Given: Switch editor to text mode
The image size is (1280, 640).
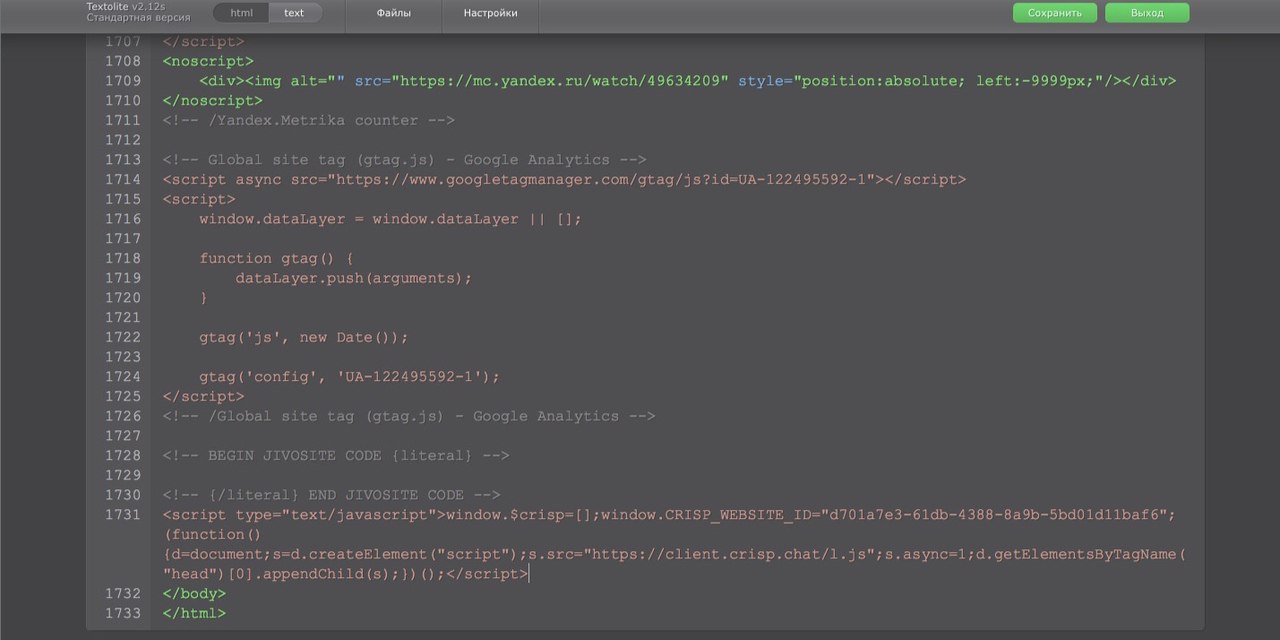Looking at the screenshot, I should (294, 13).
